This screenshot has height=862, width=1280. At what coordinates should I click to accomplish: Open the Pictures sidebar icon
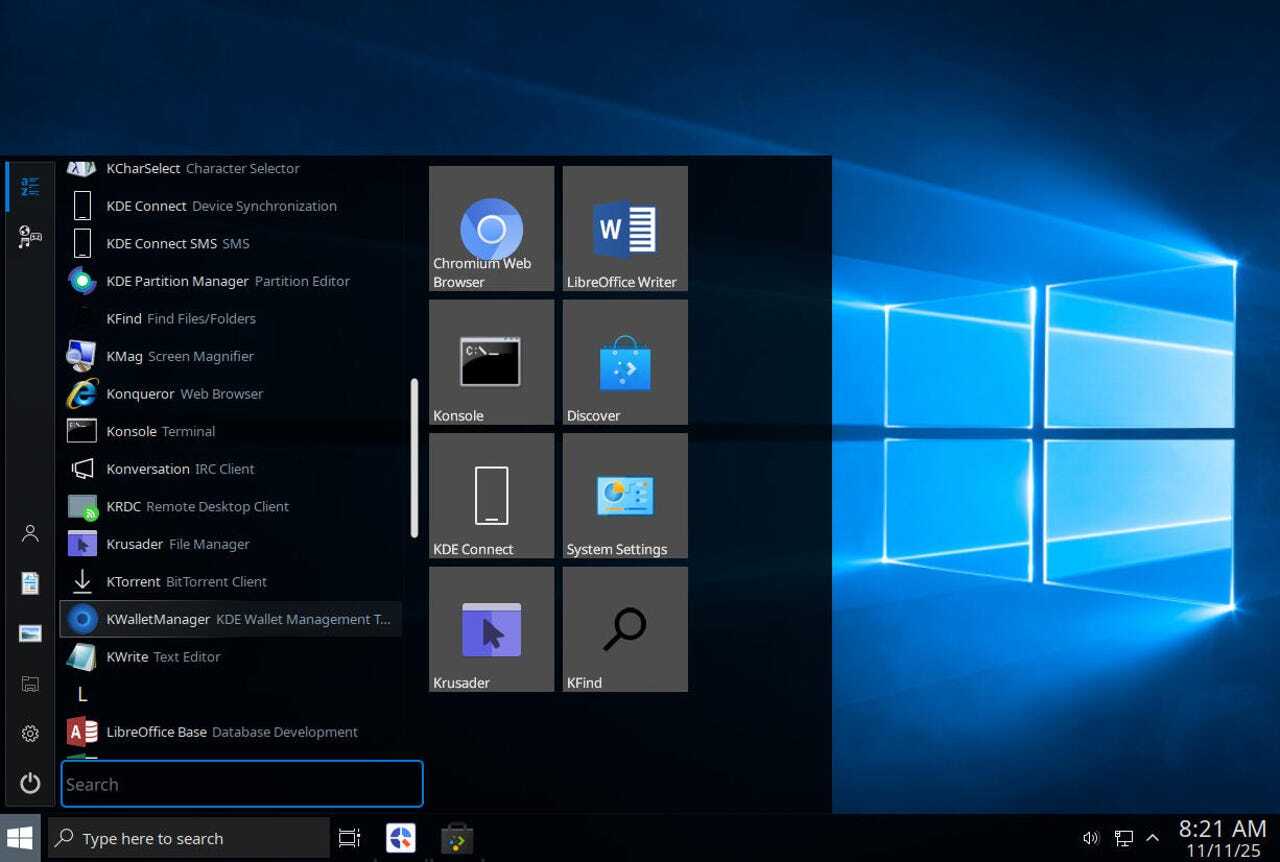pyautogui.click(x=30, y=633)
